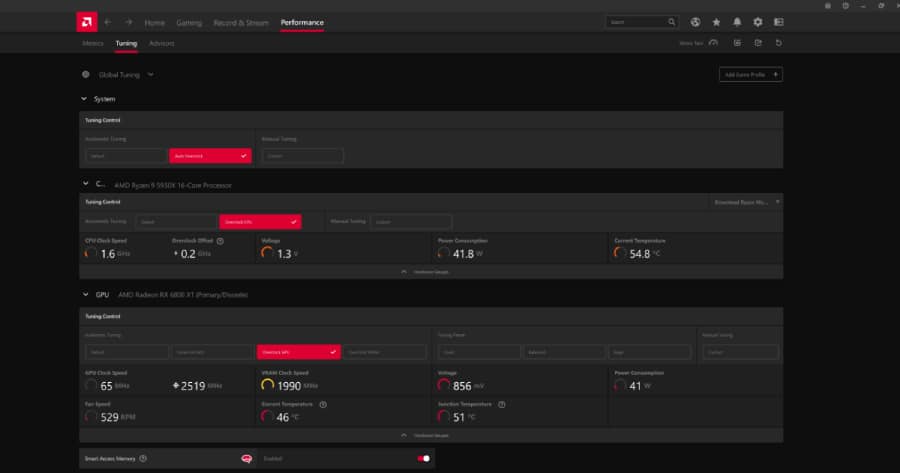900x473 pixels.
Task: Collapse the System section
Action: [84, 99]
